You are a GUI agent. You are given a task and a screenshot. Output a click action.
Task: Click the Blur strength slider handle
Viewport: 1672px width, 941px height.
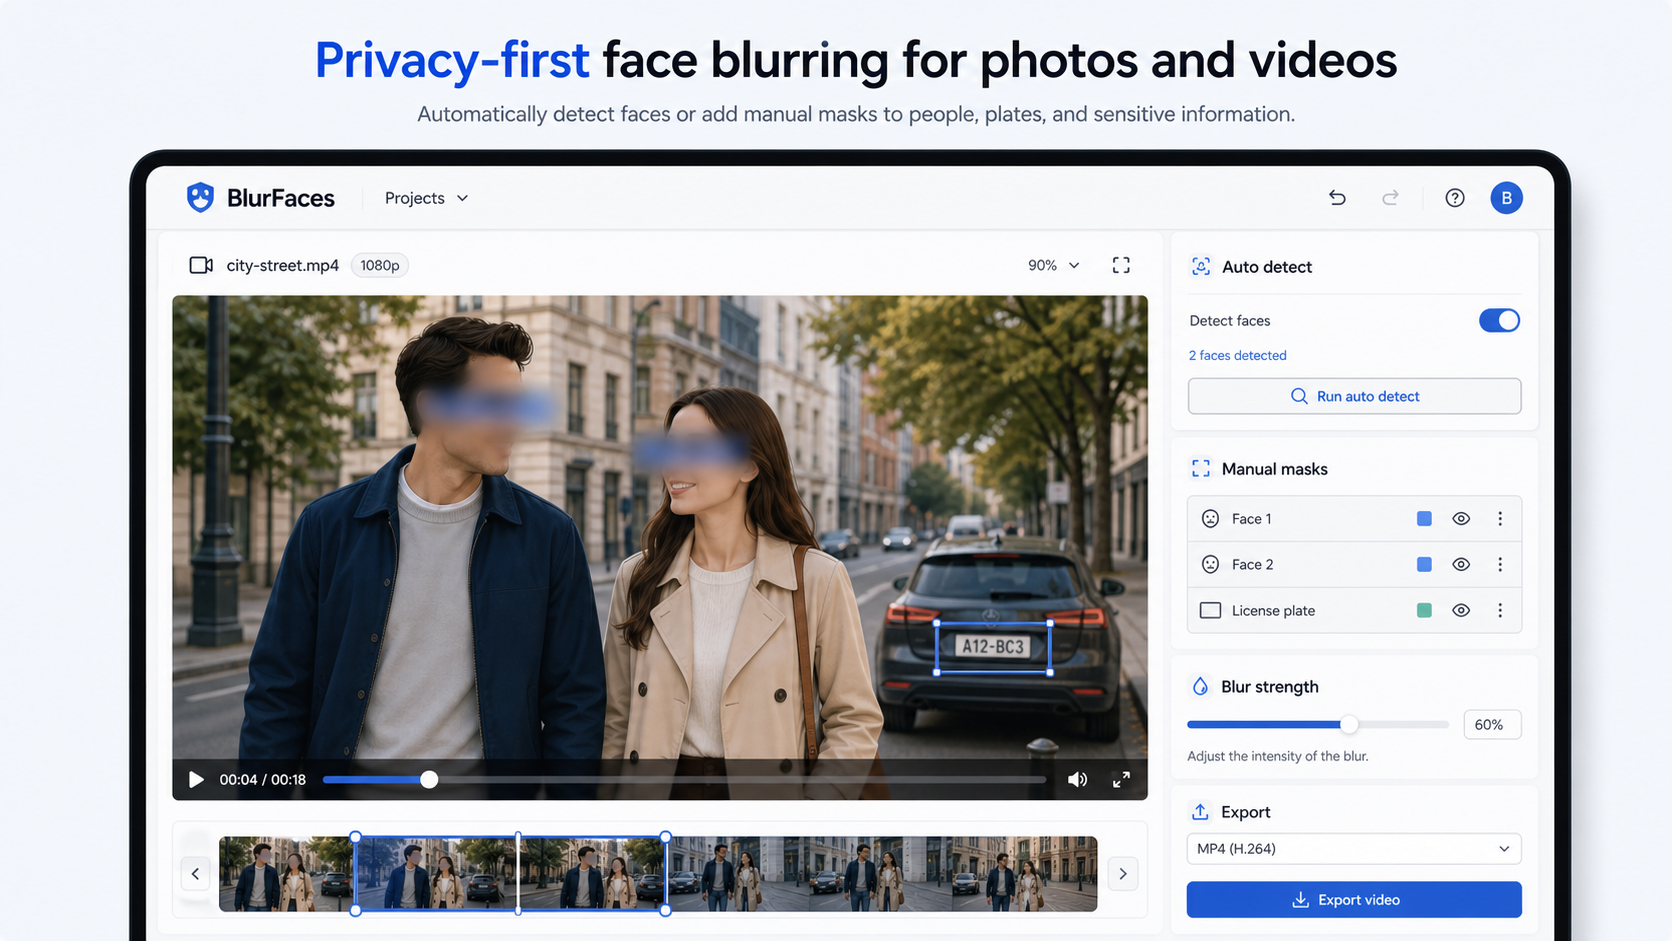[1349, 724]
